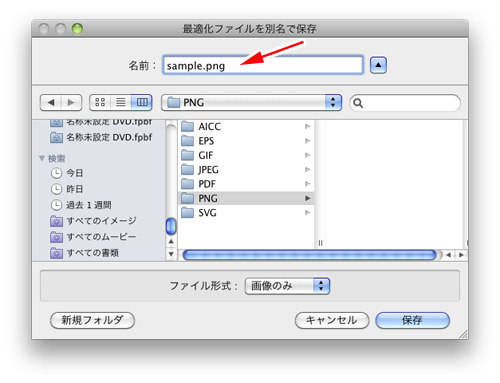Click the sidebar vertical scrollbar thumb
This screenshot has width=500, height=383.
point(171,226)
